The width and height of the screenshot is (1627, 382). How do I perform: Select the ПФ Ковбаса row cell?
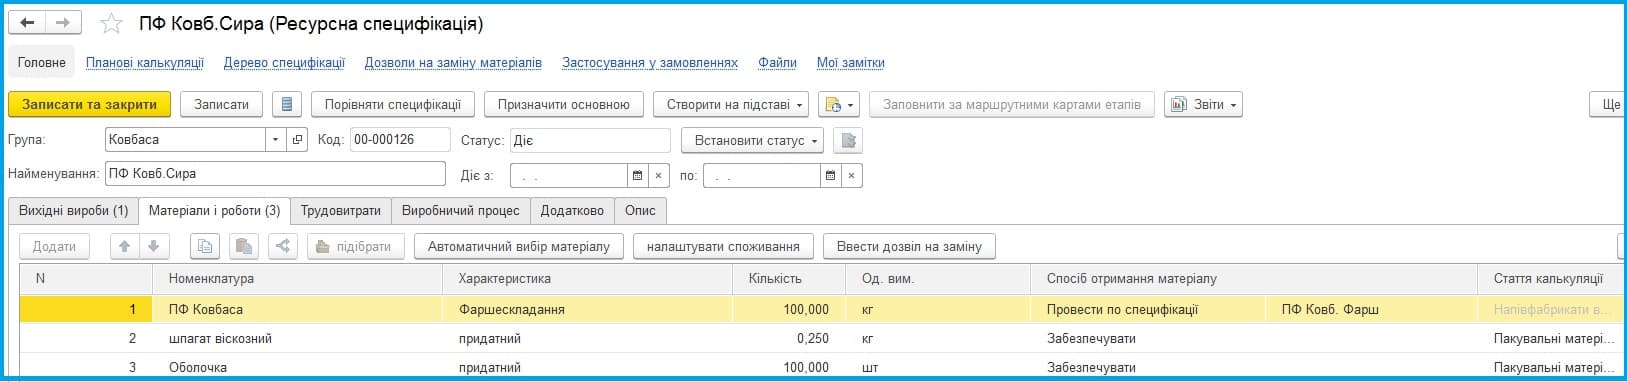pyautogui.click(x=298, y=310)
